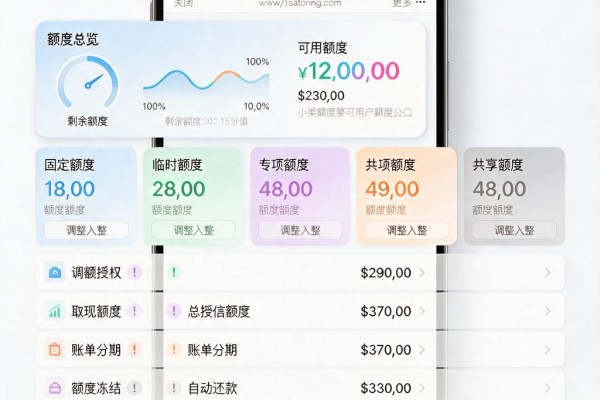600x400 pixels.
Task: Click the 共享额度 gray value 48,00
Action: click(x=499, y=189)
